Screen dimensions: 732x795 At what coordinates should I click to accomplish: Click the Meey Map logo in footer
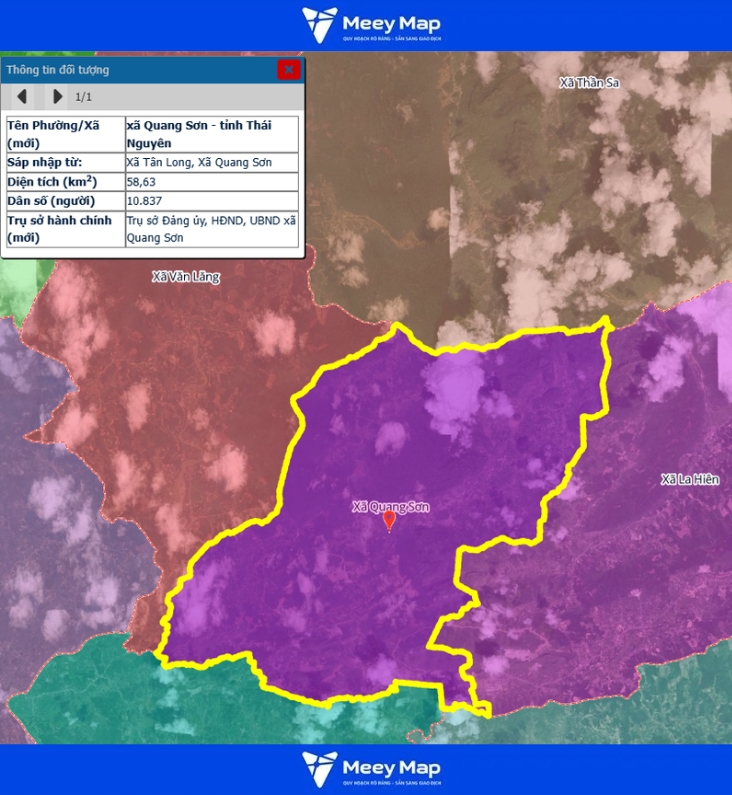point(371,769)
